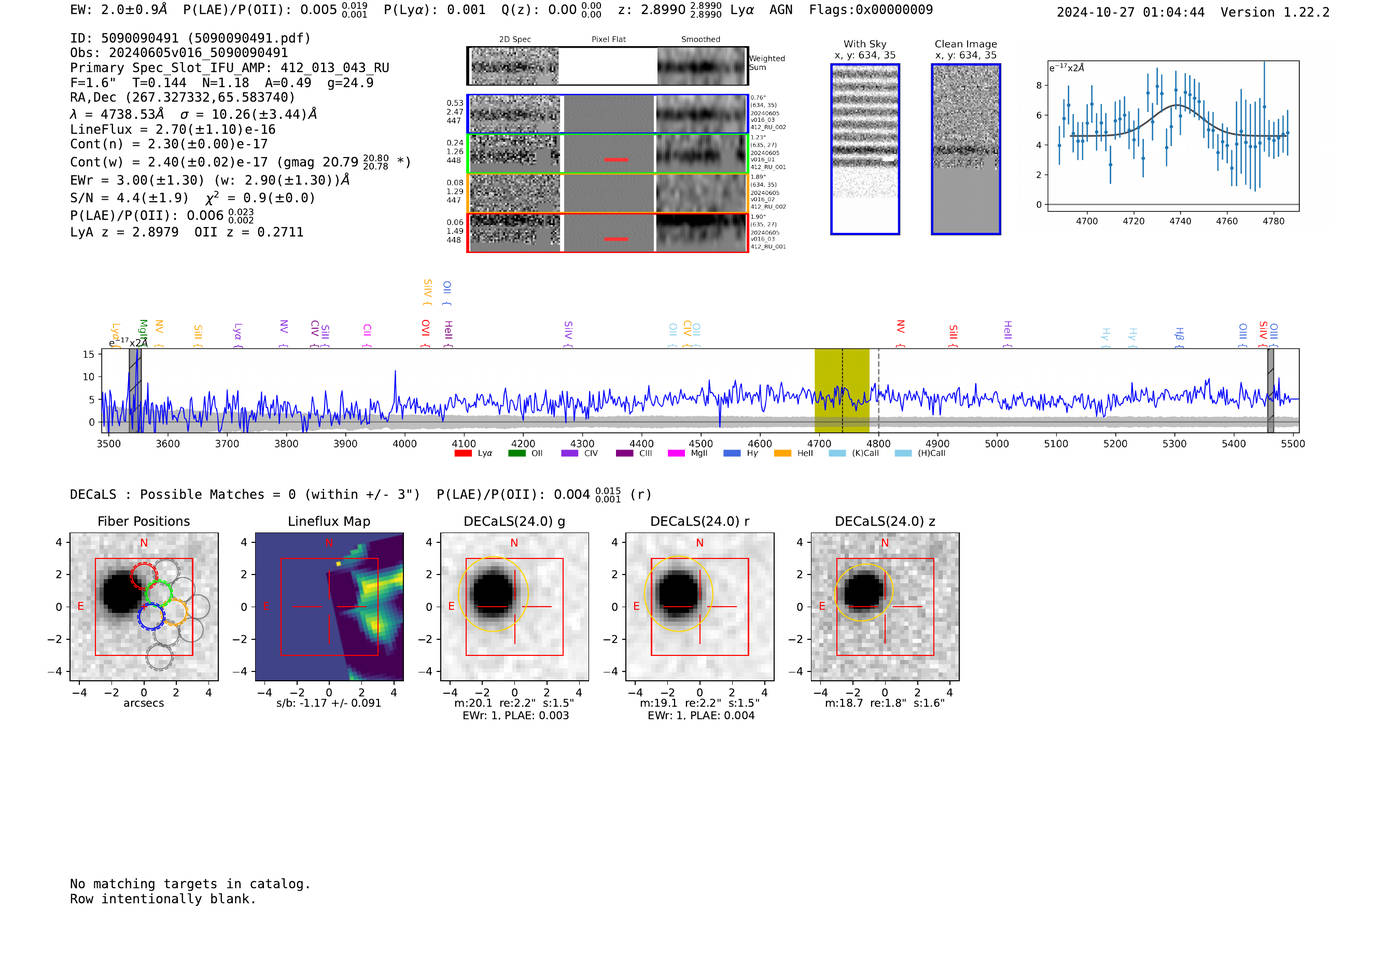Screen dimensions: 1400x953
Task: Click the Primary Spec_Slot_IFU_AMP line
Action: click(230, 68)
